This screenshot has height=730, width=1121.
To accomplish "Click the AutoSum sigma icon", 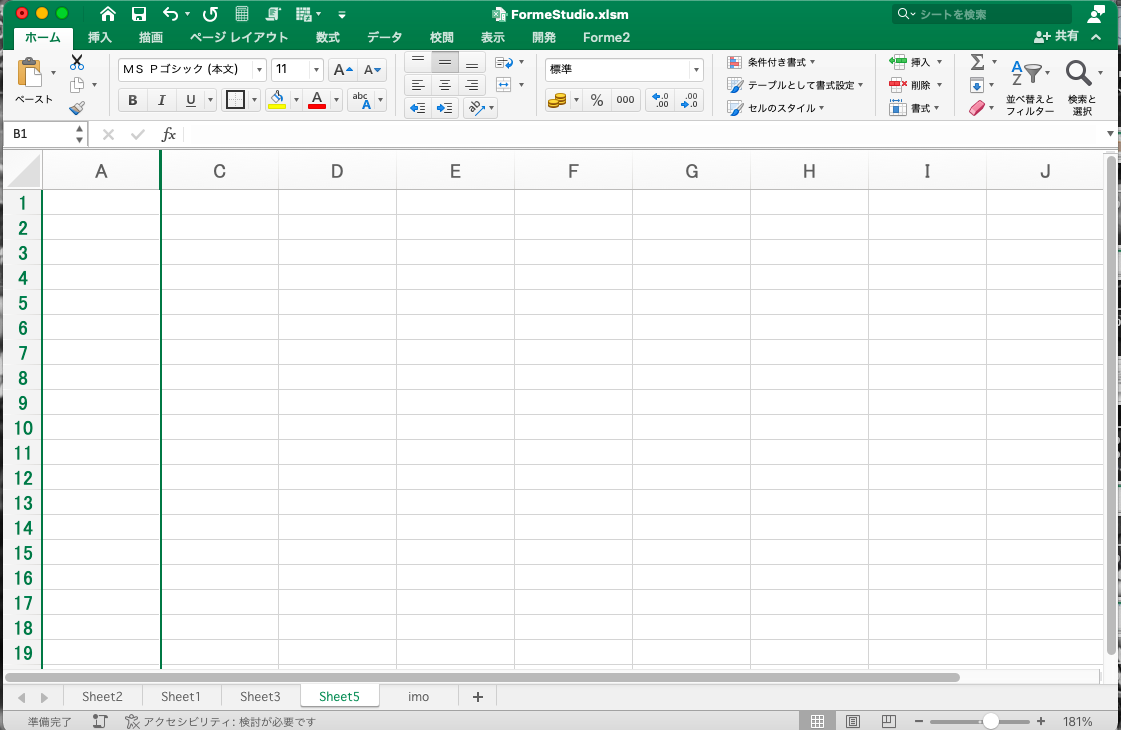I will point(977,62).
